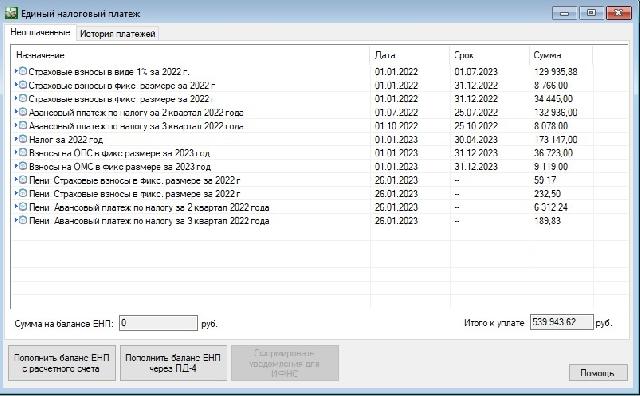Expand 'Авансовый платеж по налогу за 3 квартал 2022 года'
Viewport: 640px width, 396px height.
click(16, 125)
